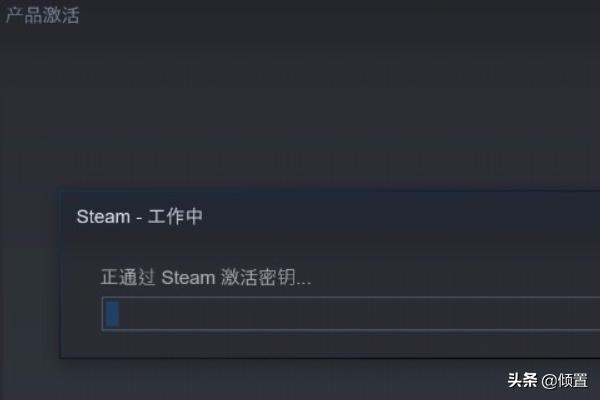Click the top border of the progress bar
Image resolution: width=600 pixels, height=400 pixels.
351,297
